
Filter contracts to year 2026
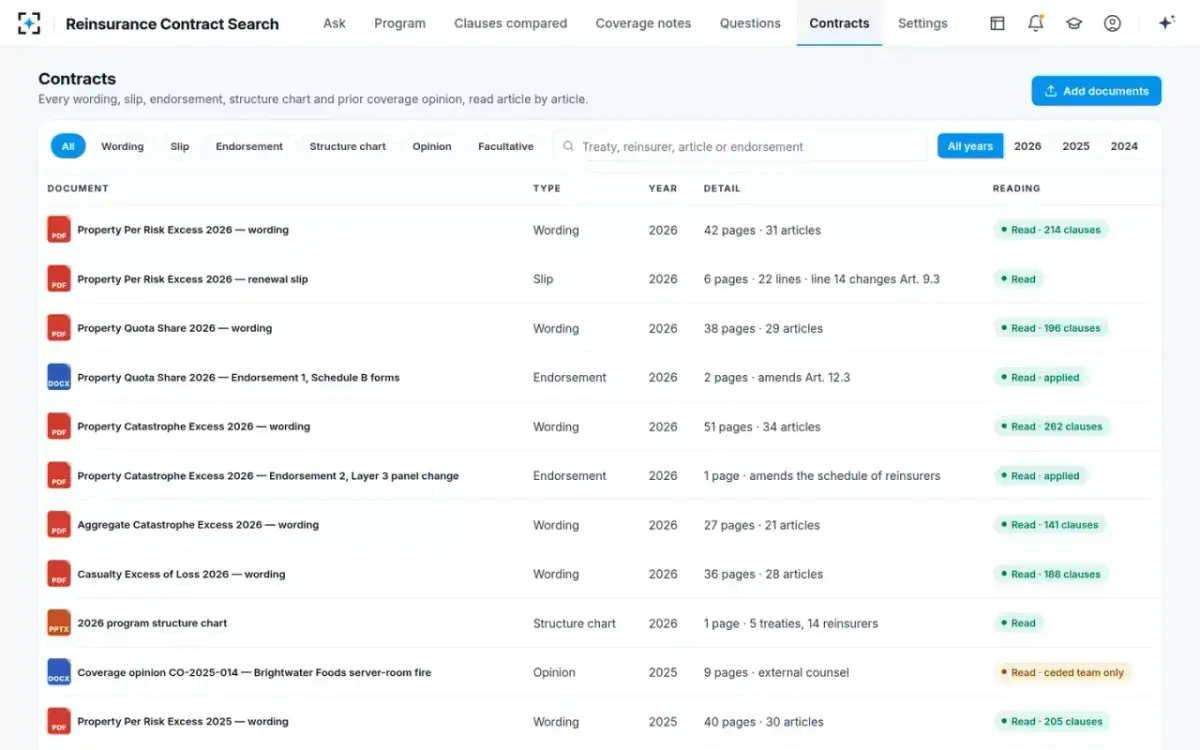pos(1027,146)
